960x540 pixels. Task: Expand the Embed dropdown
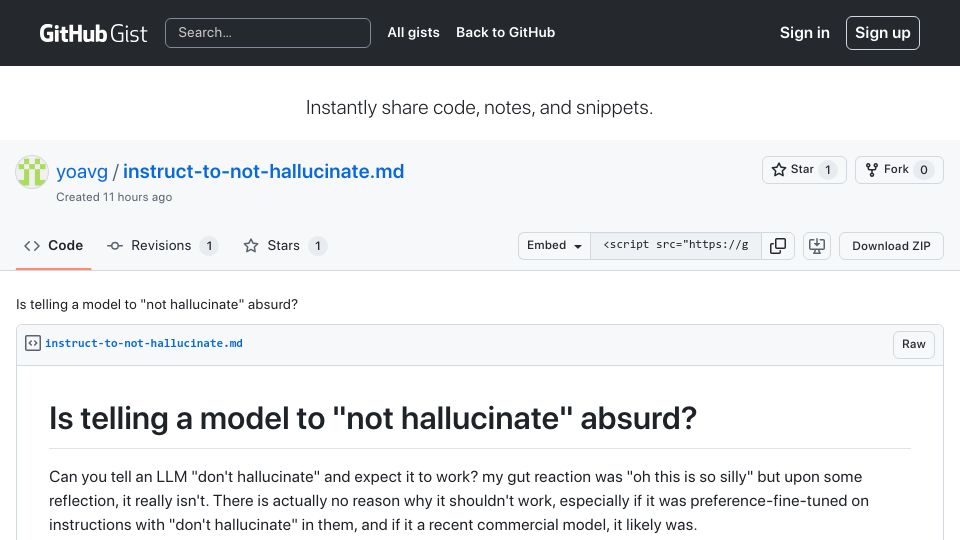point(554,246)
